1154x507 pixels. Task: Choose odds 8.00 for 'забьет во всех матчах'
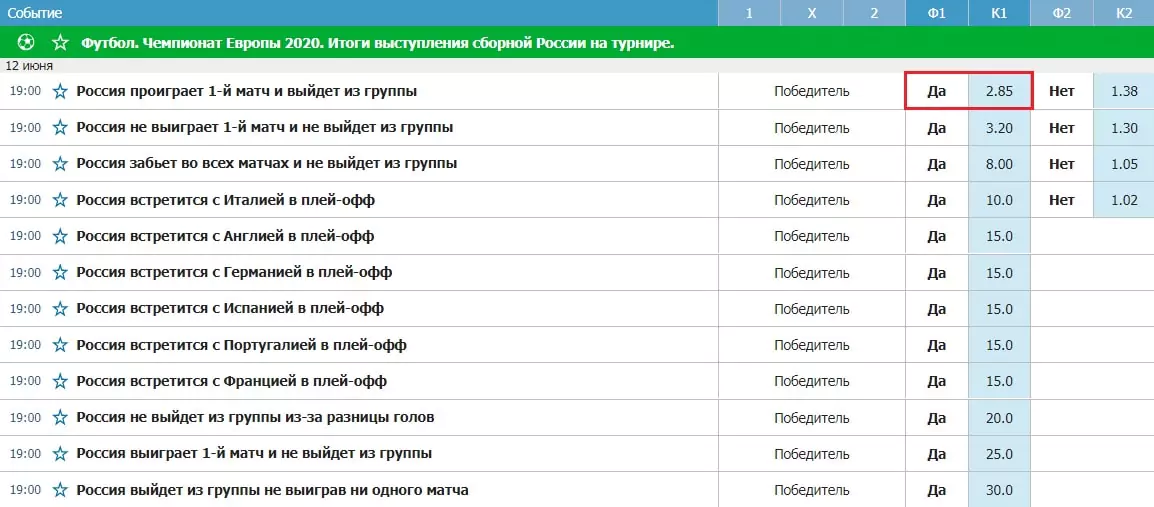pyautogui.click(x=999, y=163)
